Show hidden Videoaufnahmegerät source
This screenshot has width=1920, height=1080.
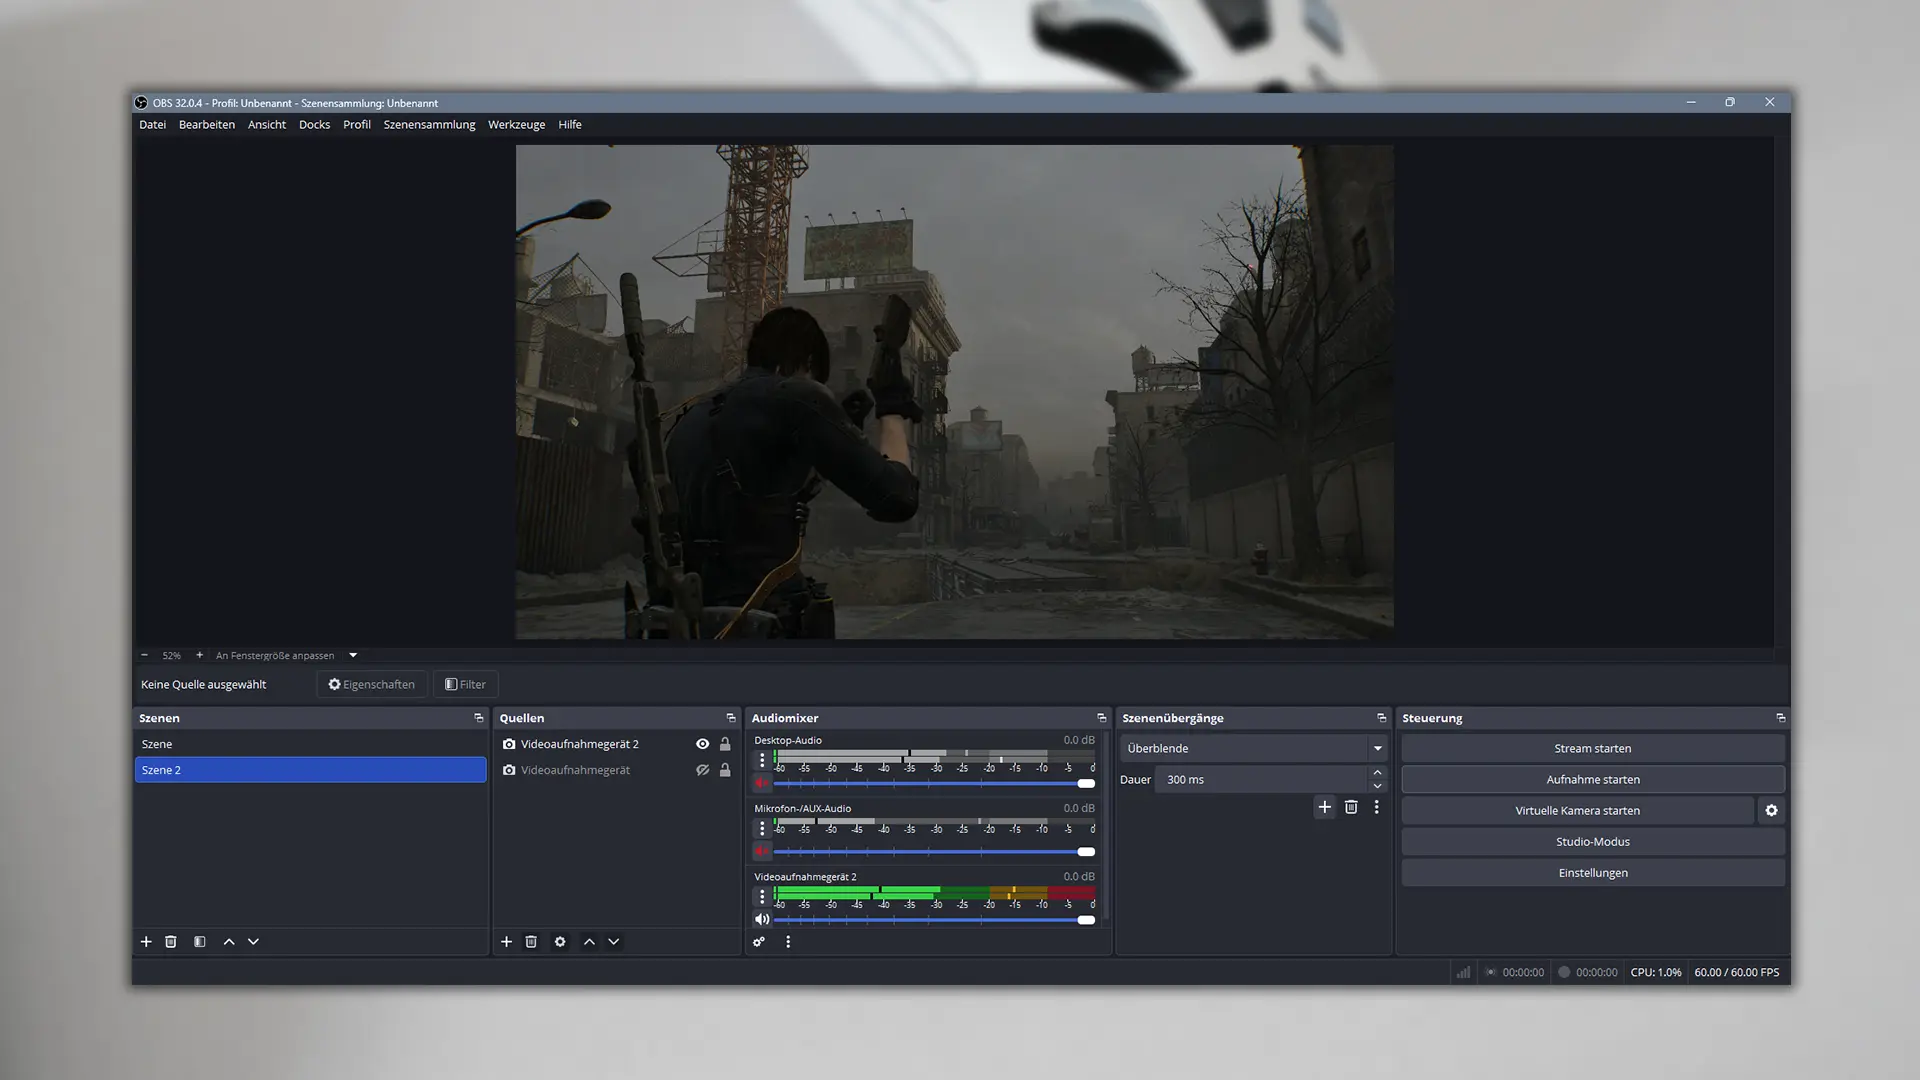point(703,770)
